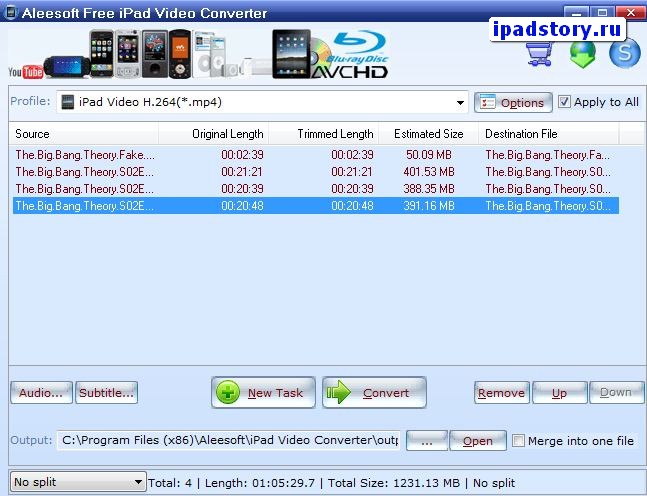Select the row with 401.53 MB size
The height and width of the screenshot is (496, 647).
pos(316,172)
